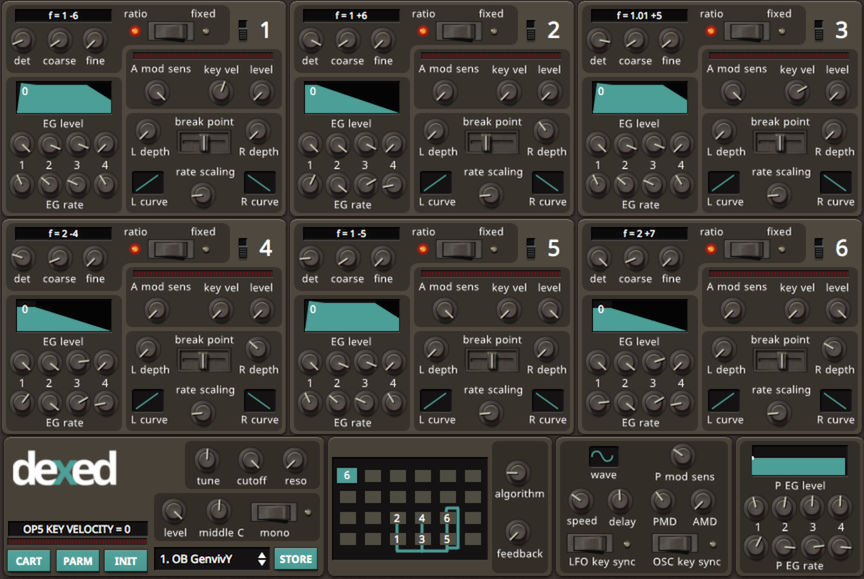
Task: Click the pitch EG envelope display
Action: [799, 460]
